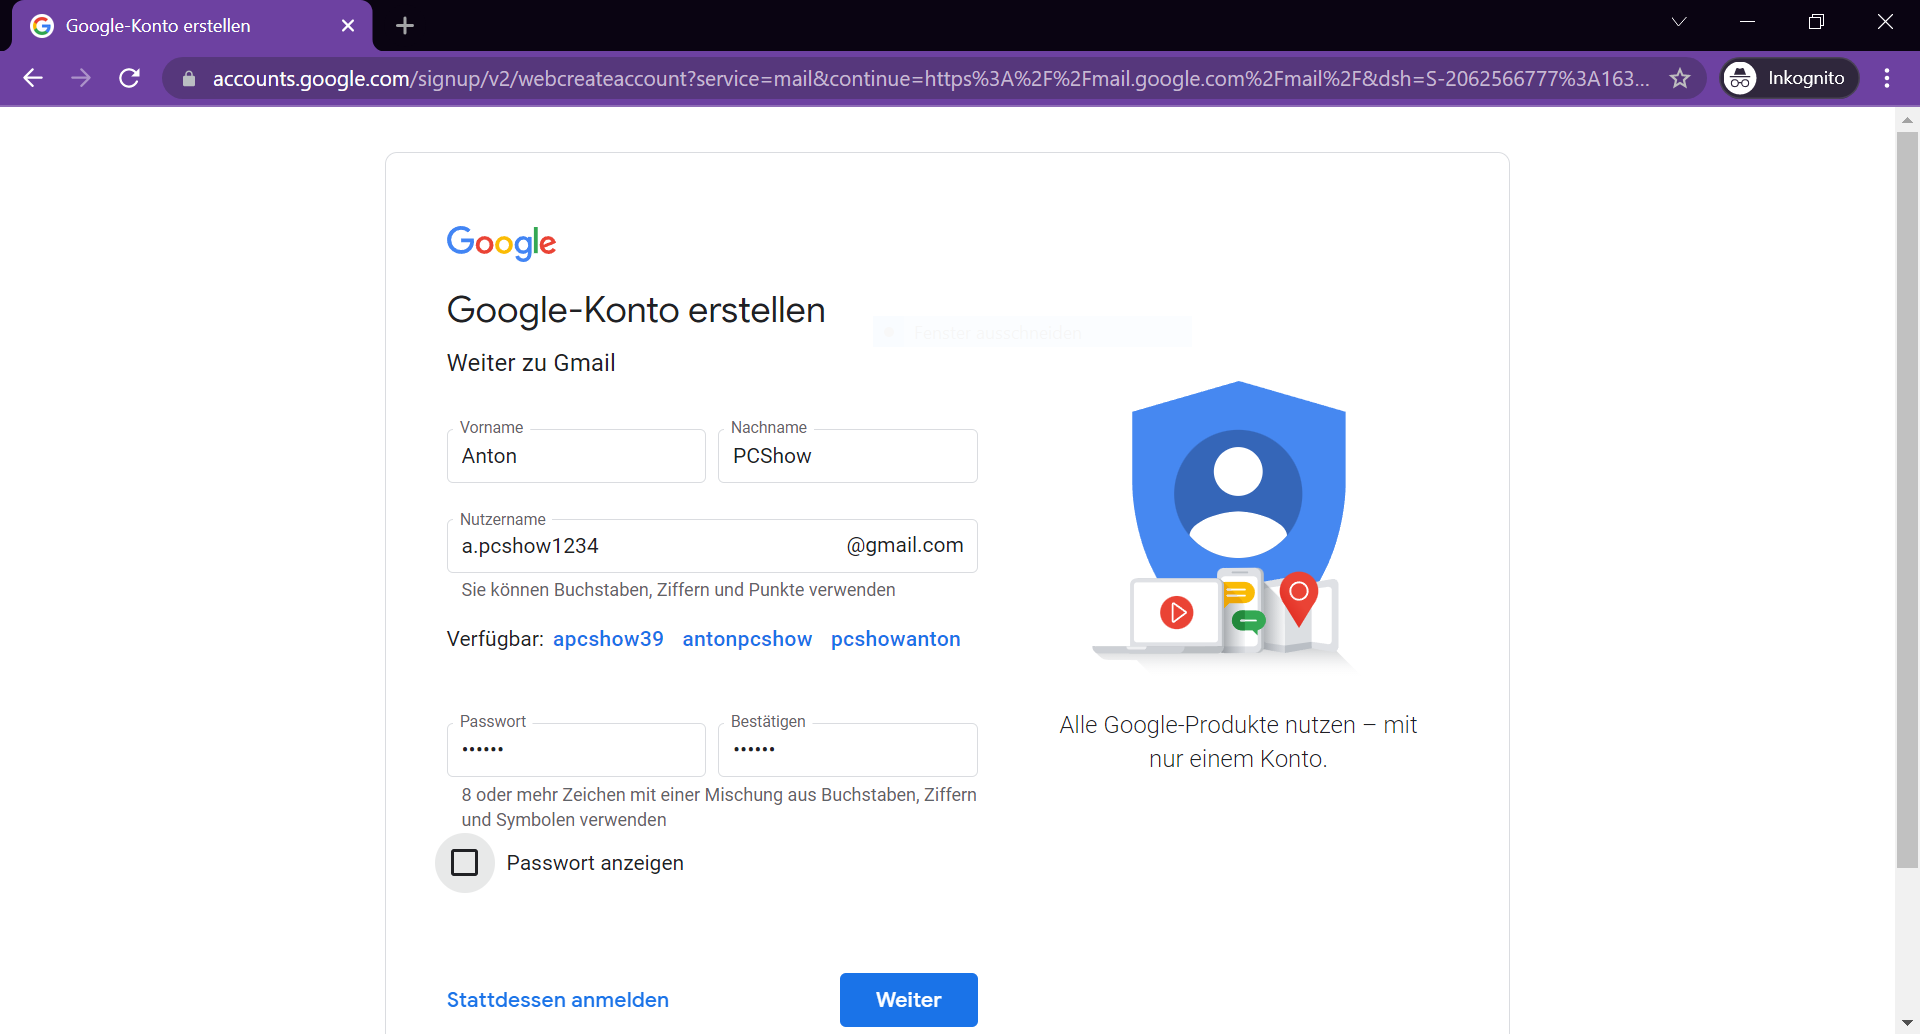Open a new browser tab
Image resolution: width=1920 pixels, height=1034 pixels.
click(404, 25)
